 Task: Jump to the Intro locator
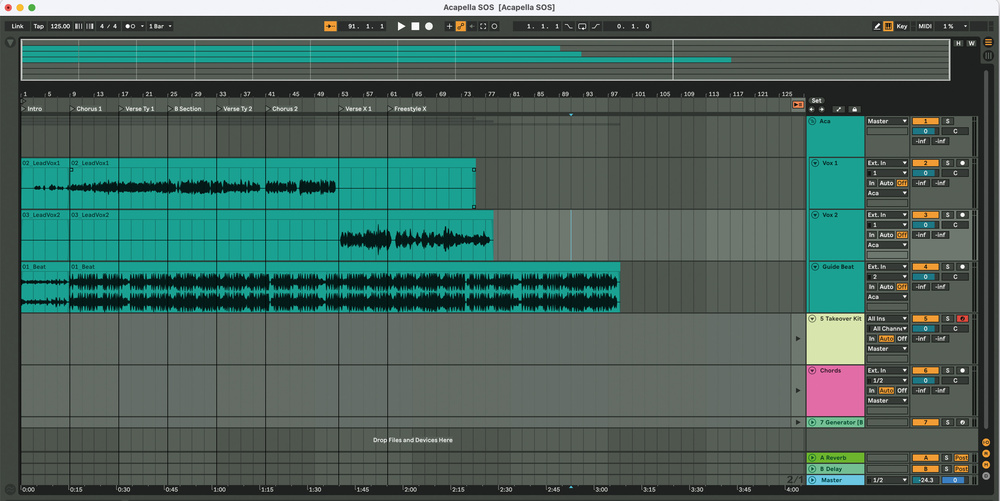point(32,109)
